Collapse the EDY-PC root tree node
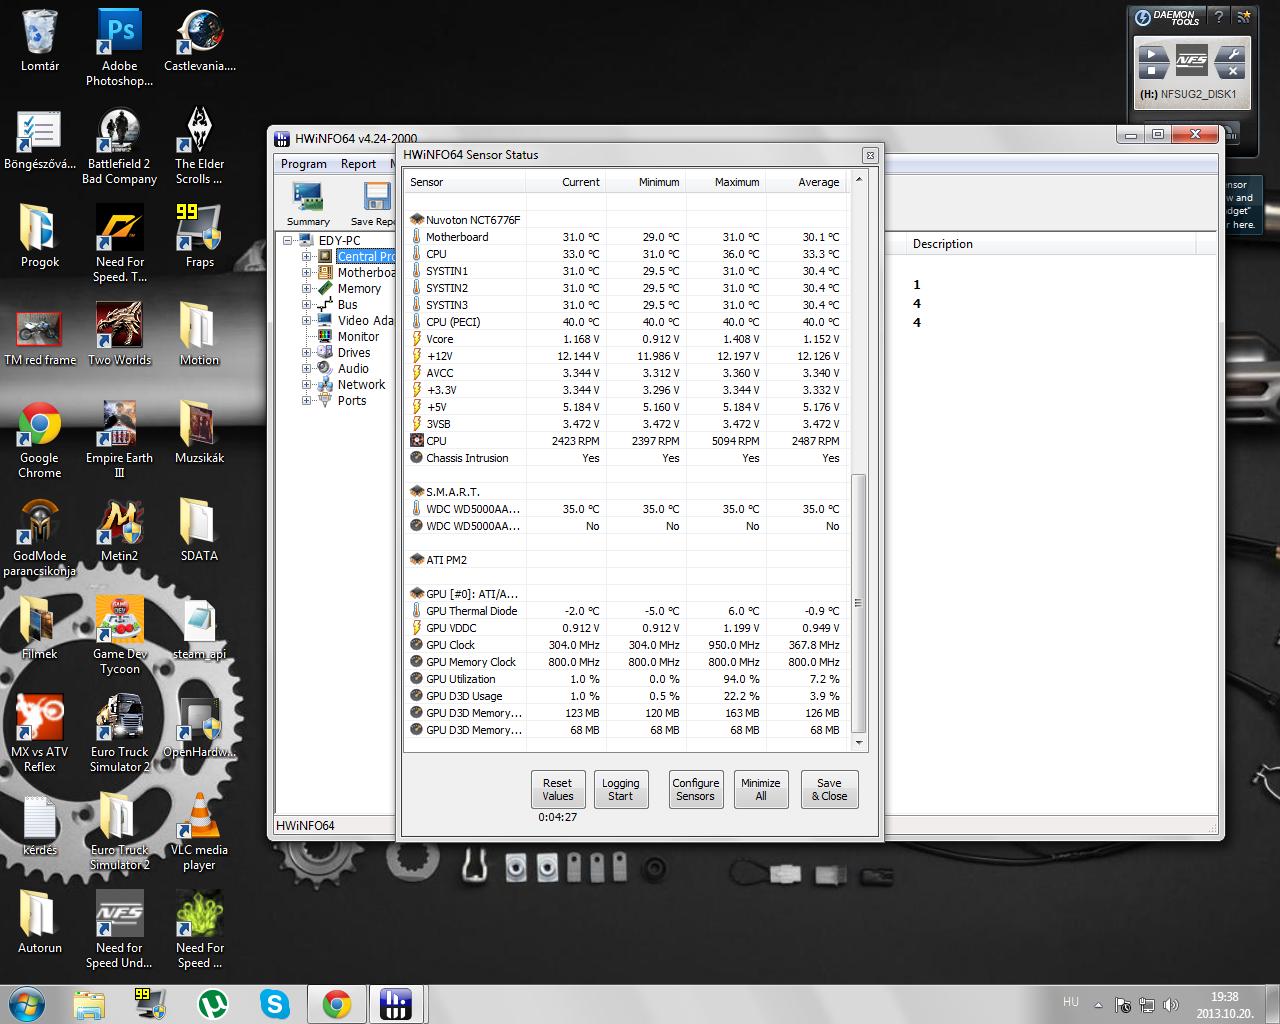This screenshot has height=1024, width=1280. click(x=288, y=240)
